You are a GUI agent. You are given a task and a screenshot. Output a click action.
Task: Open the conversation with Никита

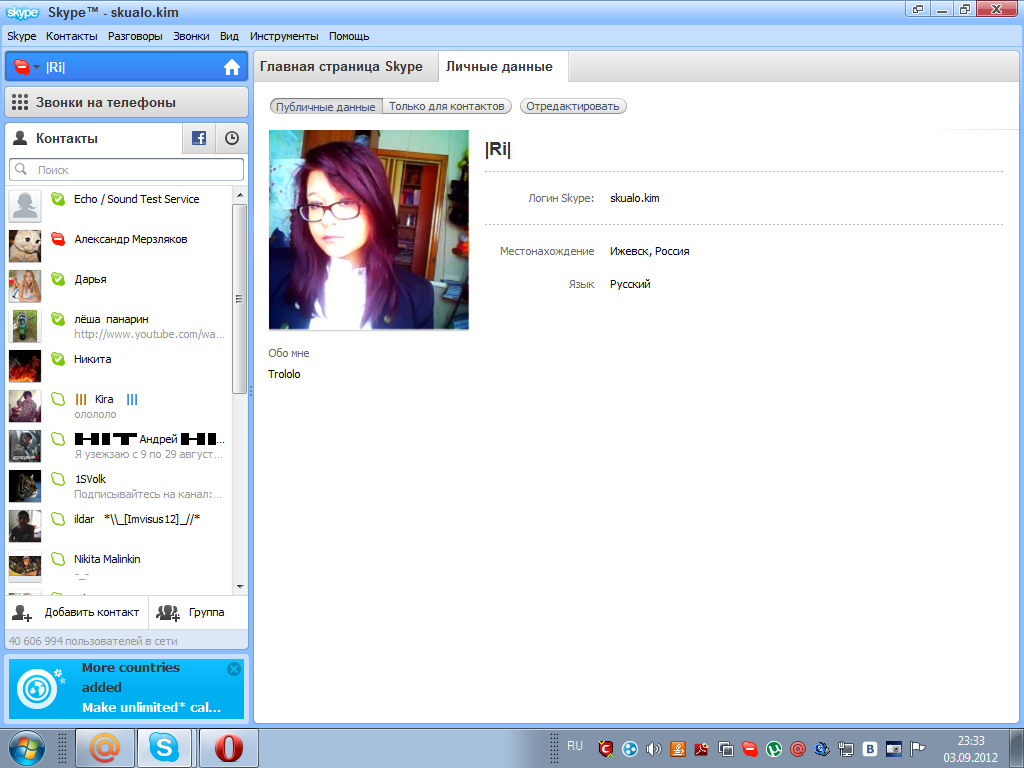pyautogui.click(x=119, y=366)
